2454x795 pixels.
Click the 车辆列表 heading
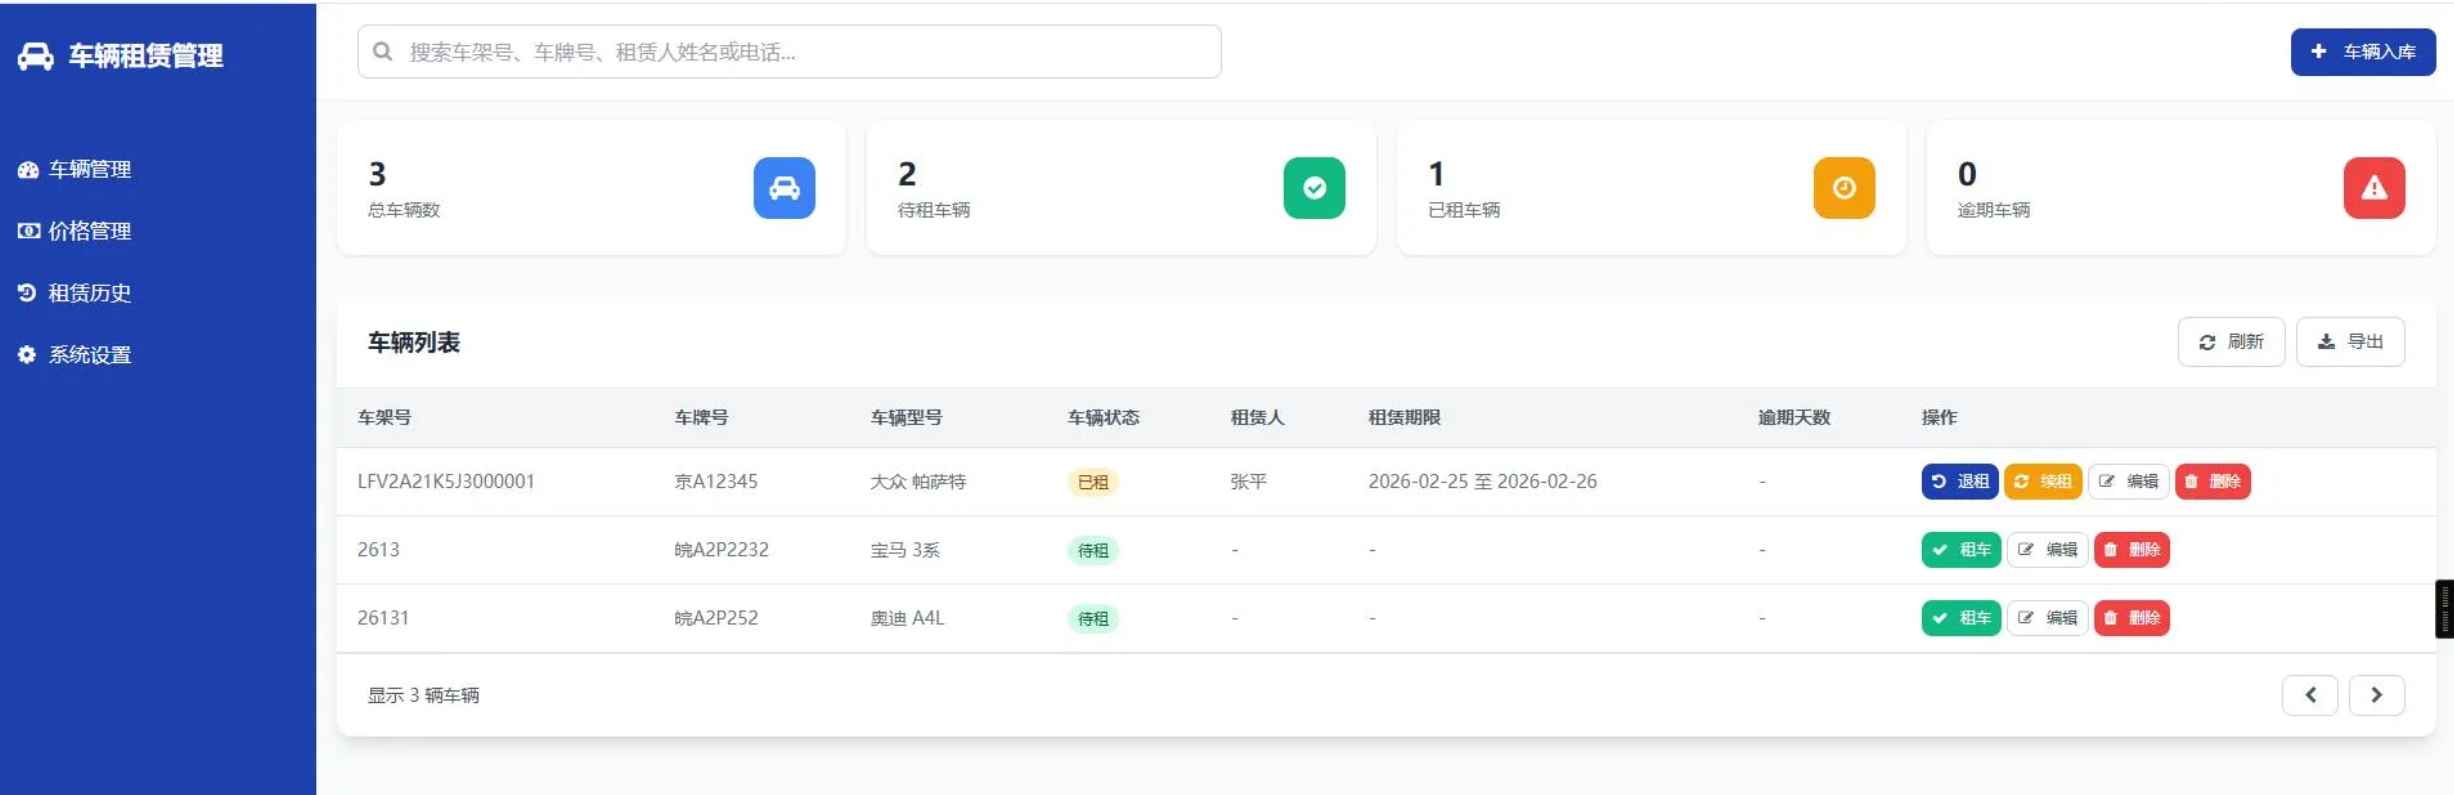(x=414, y=342)
